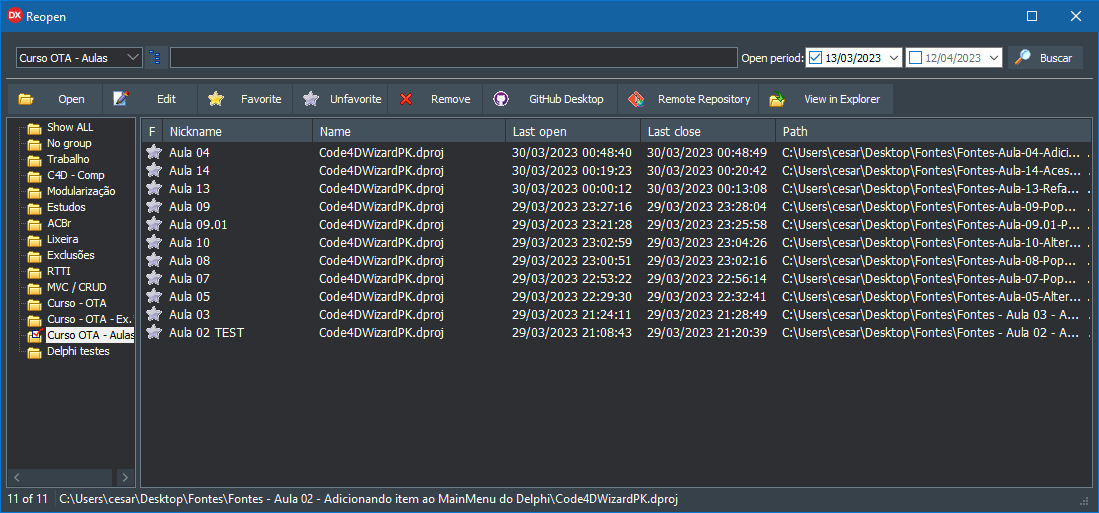Viewport: 1099px width, 513px height.
Task: Click the search text input field
Action: [452, 58]
